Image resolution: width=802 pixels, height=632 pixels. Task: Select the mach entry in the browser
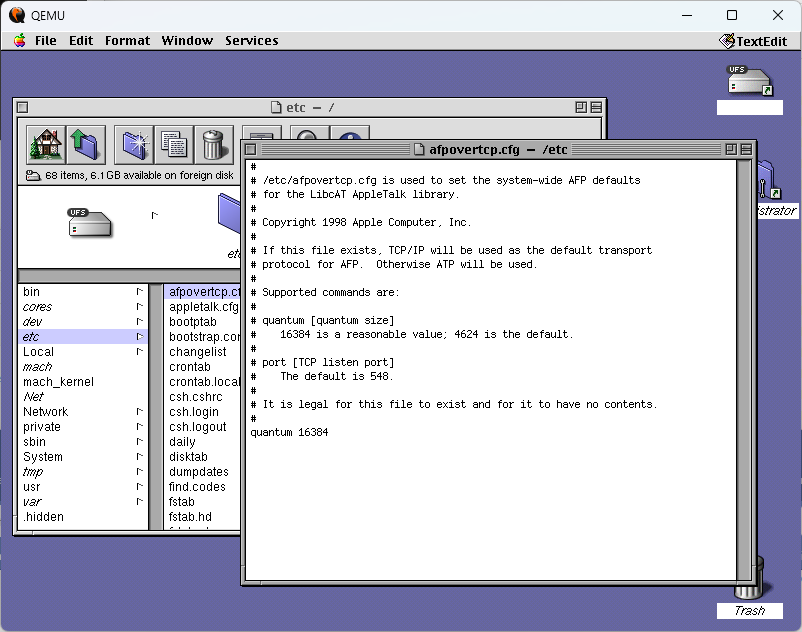(x=83, y=367)
